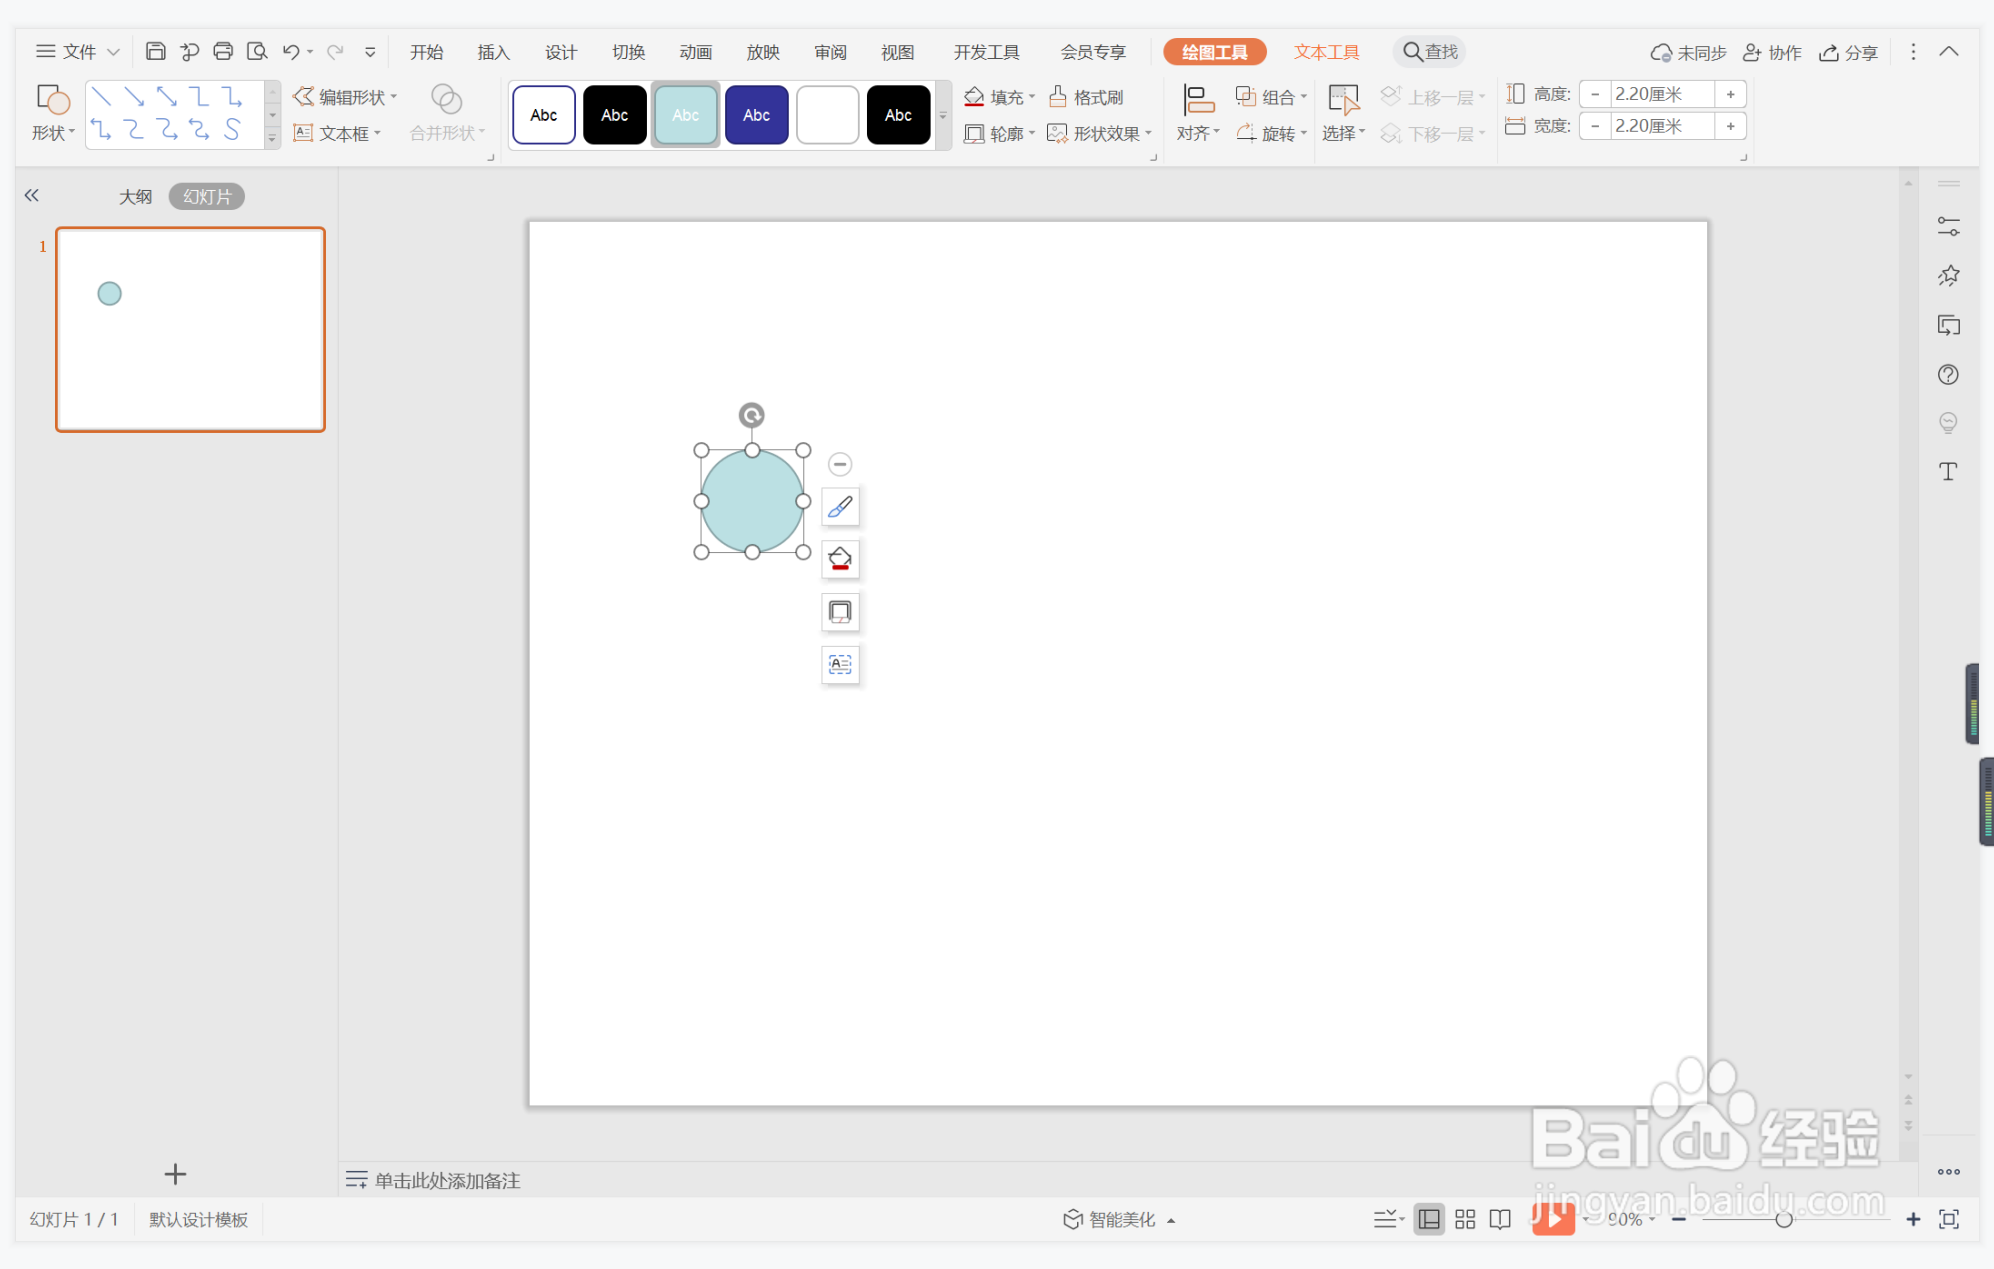Click the Collaborate (协作) button
This screenshot has width=1994, height=1269.
(1772, 52)
